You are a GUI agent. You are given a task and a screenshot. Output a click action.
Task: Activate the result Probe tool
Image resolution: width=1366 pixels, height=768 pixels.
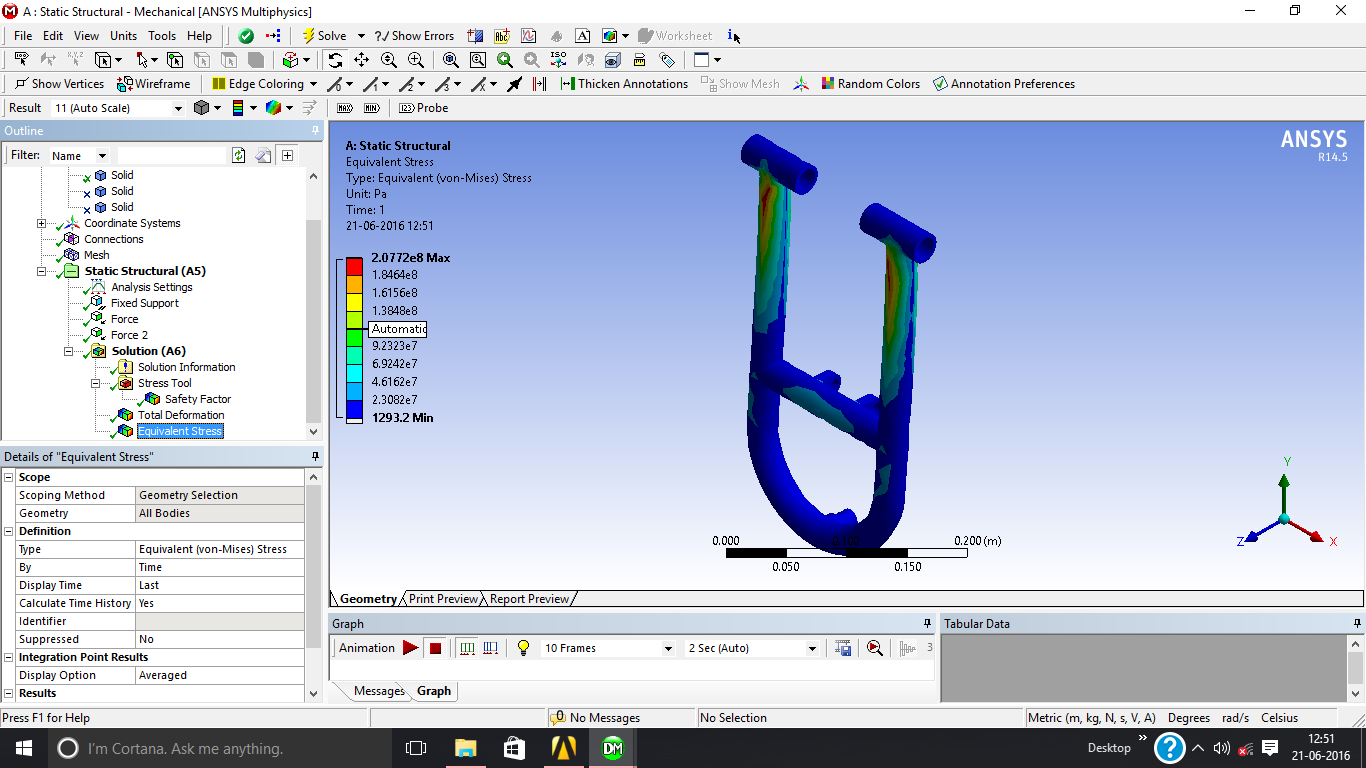424,108
